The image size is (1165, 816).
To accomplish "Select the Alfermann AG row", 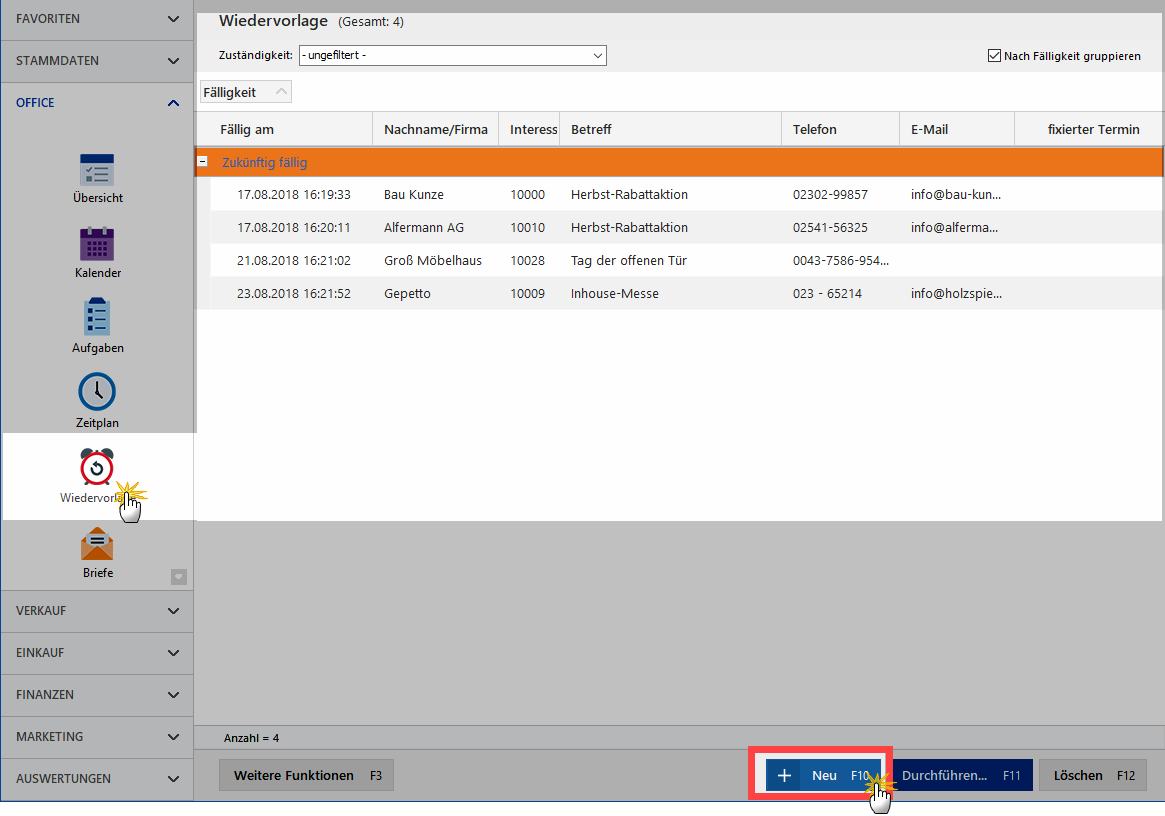I will (687, 227).
